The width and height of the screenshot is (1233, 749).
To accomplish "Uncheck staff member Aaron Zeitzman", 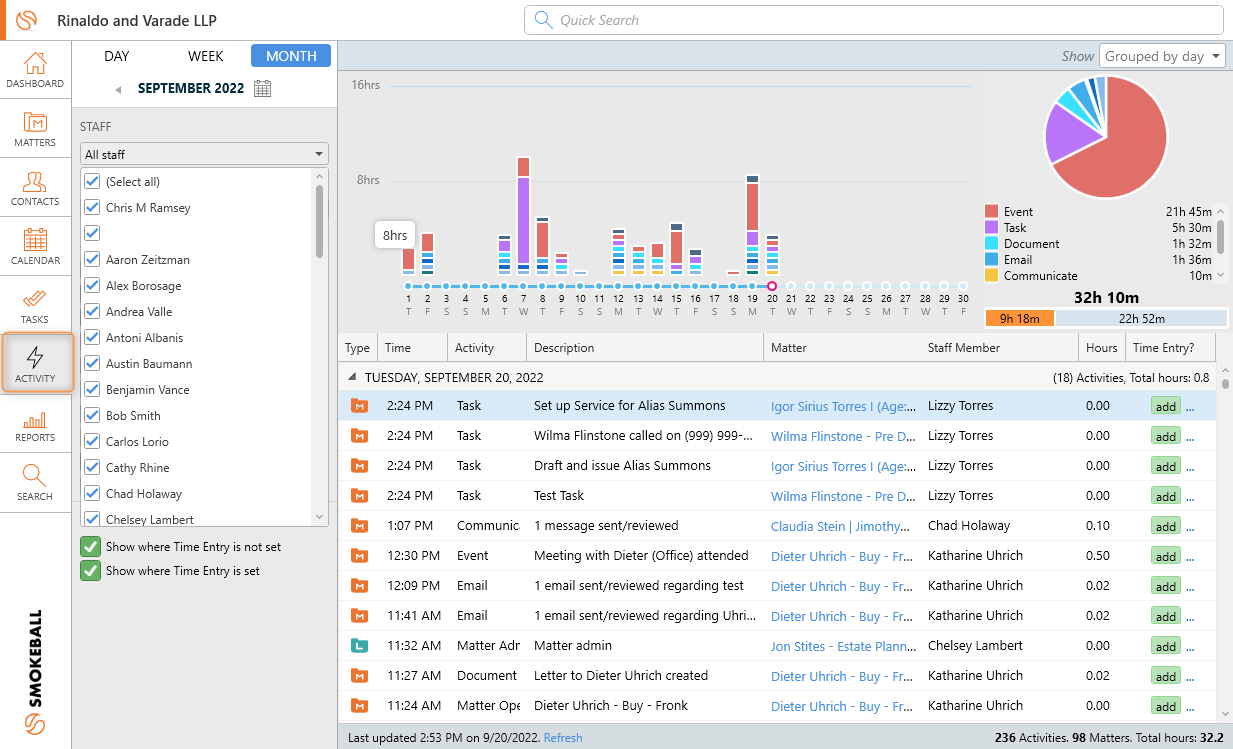I will point(93,259).
